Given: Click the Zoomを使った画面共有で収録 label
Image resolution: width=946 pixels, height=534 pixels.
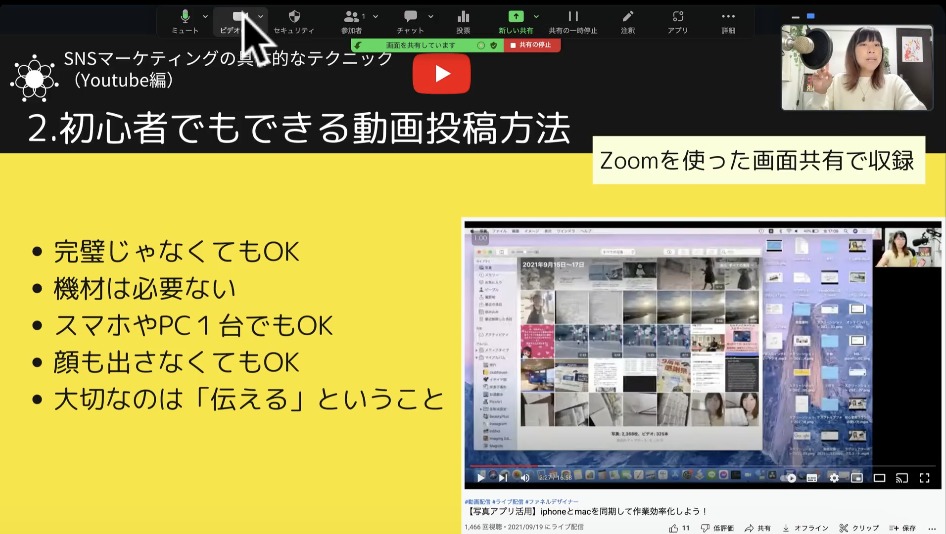Looking at the screenshot, I should [x=758, y=161].
